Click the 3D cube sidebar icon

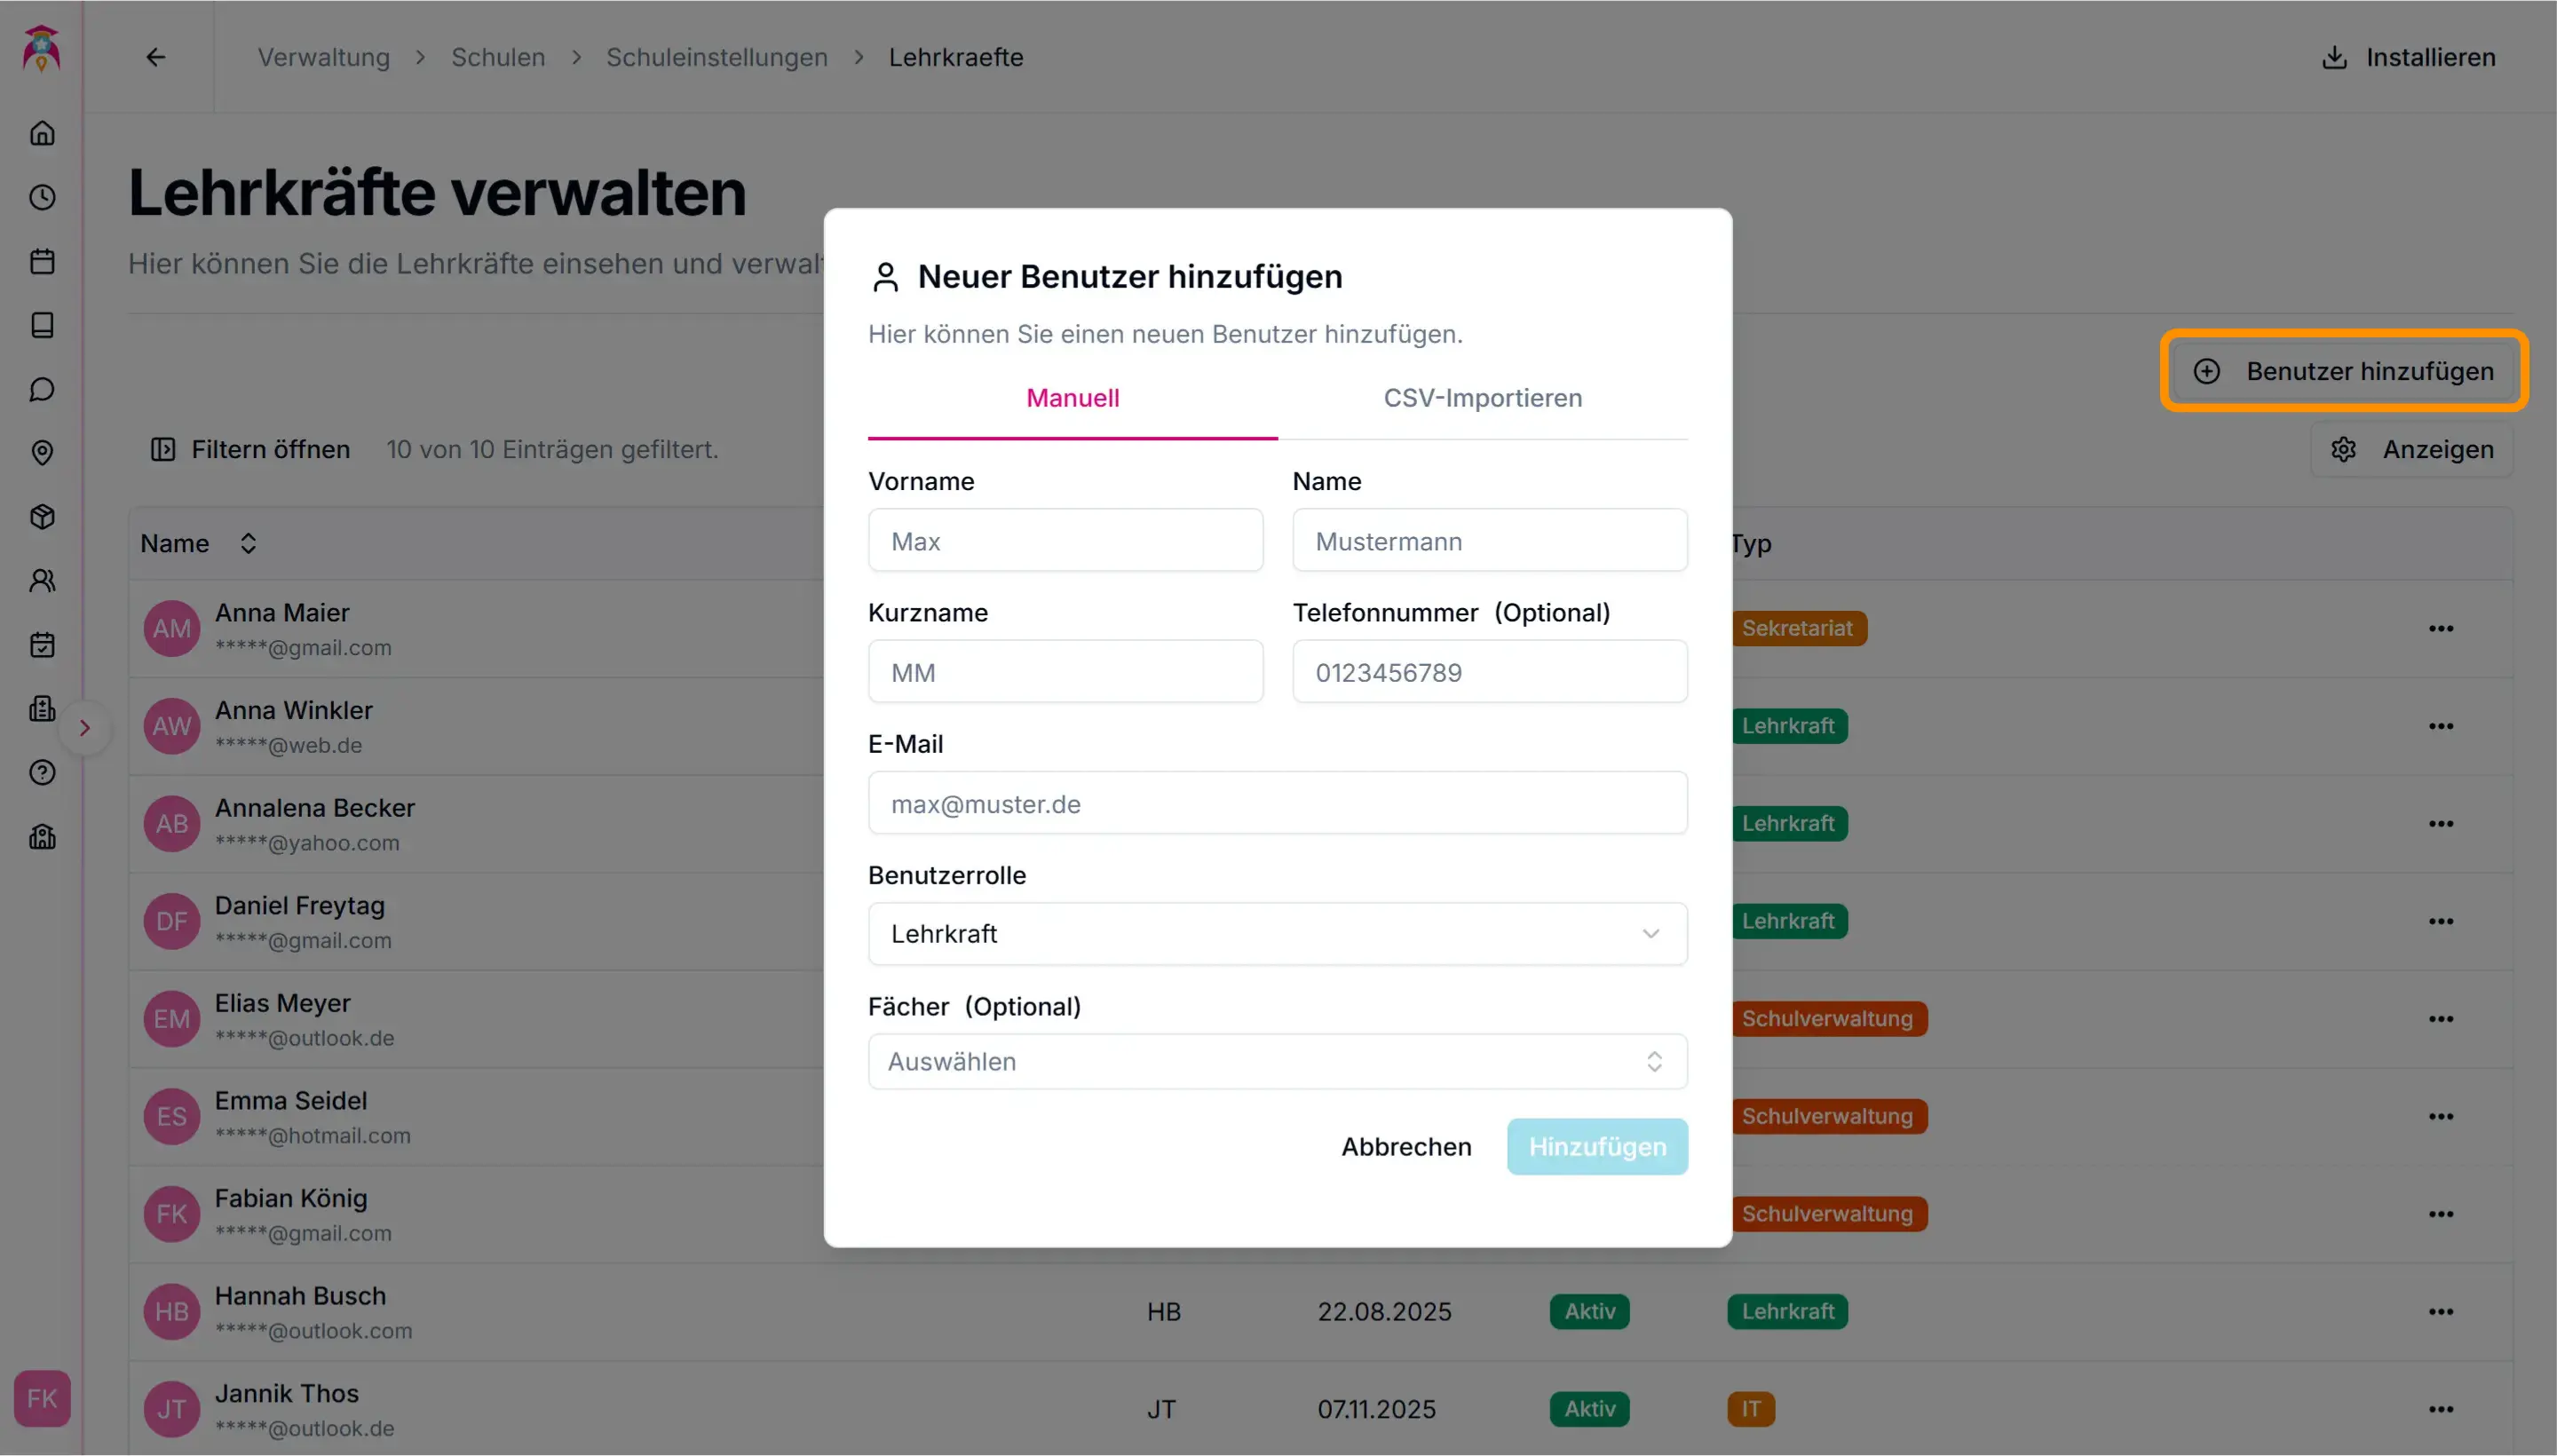click(x=42, y=517)
